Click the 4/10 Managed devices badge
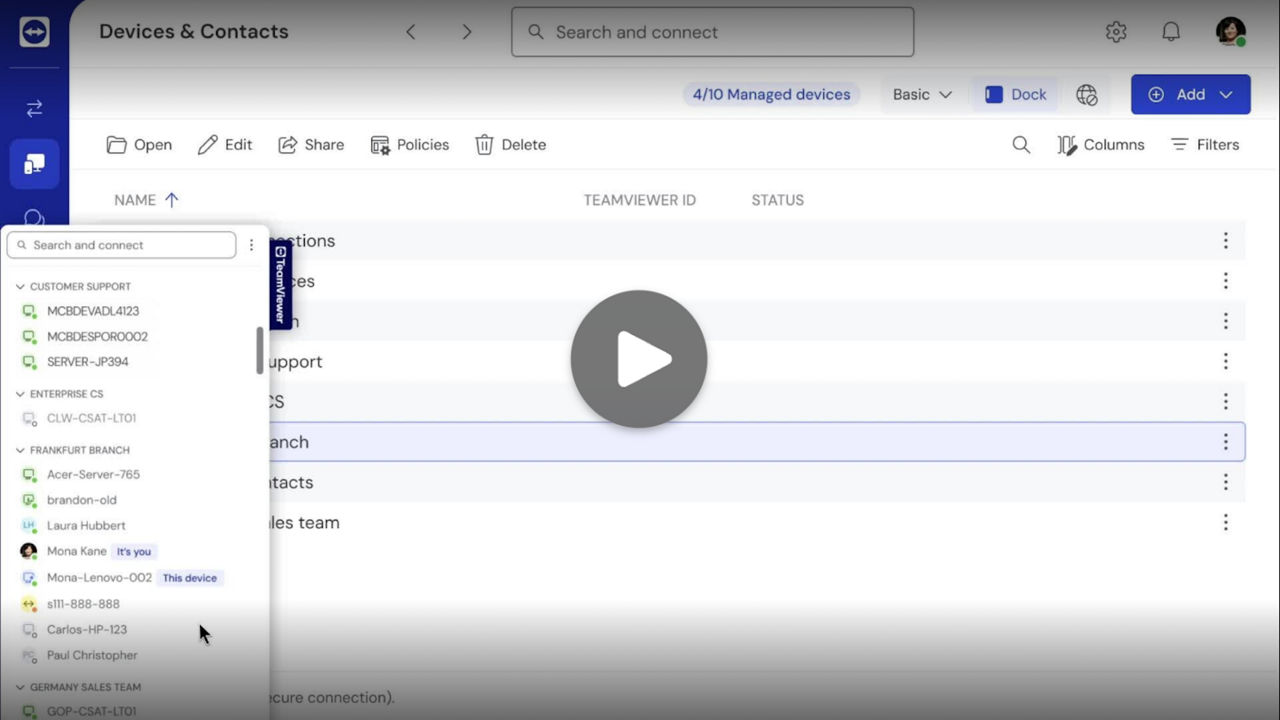This screenshot has width=1280, height=720. [771, 95]
